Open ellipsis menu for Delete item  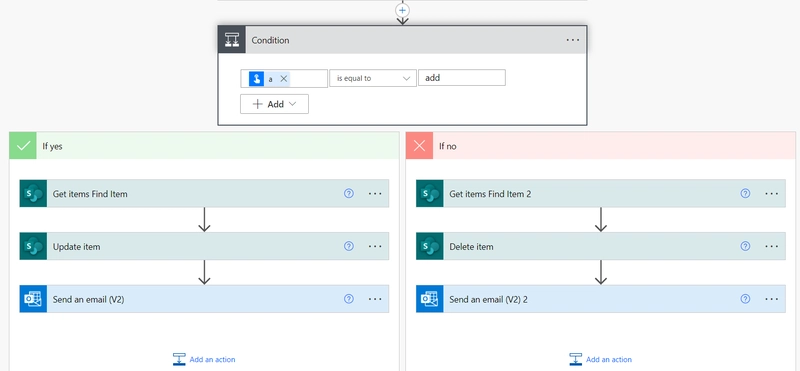coord(771,246)
